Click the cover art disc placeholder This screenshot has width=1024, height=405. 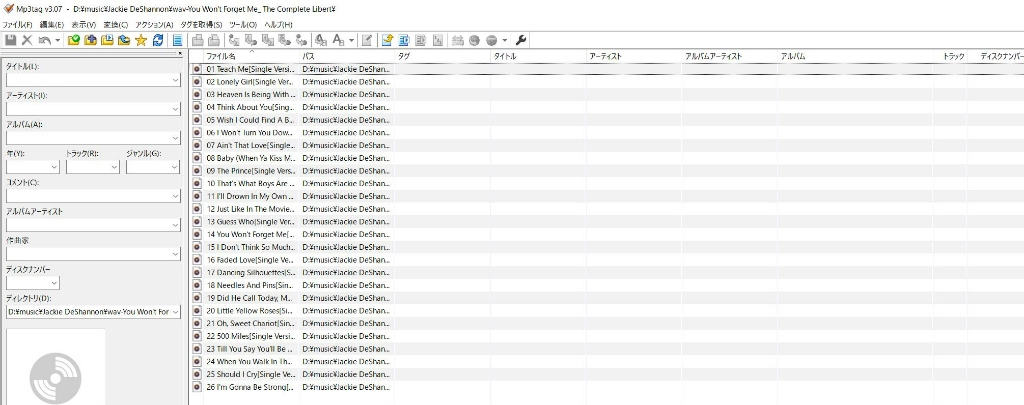pyautogui.click(x=56, y=378)
